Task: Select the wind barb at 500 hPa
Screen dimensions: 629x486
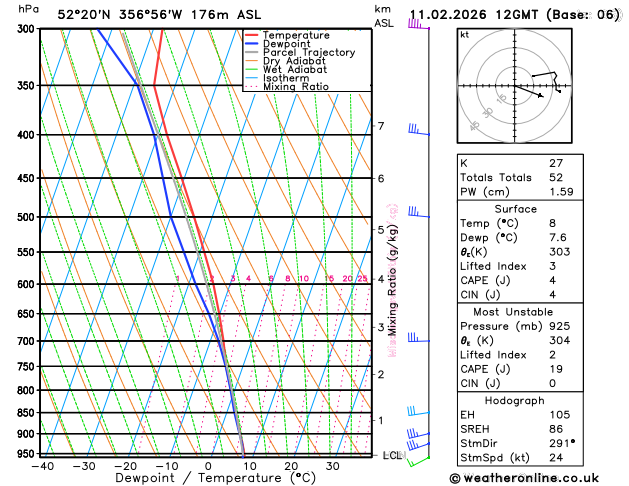Action: click(x=416, y=213)
